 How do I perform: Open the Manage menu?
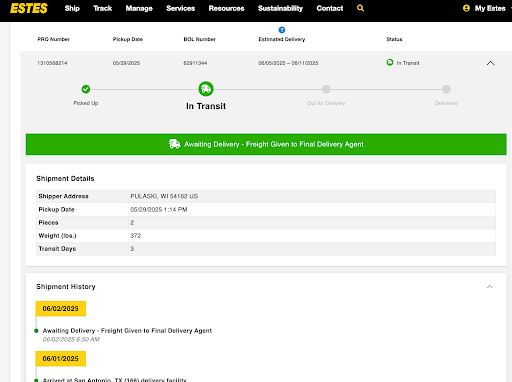coord(139,8)
